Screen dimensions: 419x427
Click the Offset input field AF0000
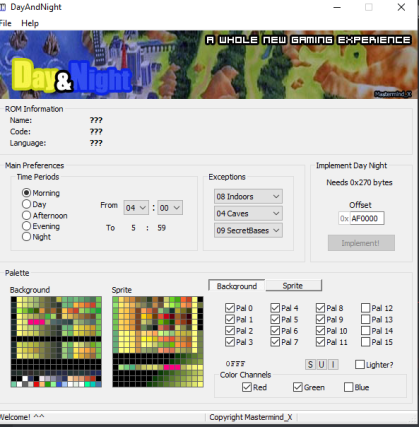367,218
